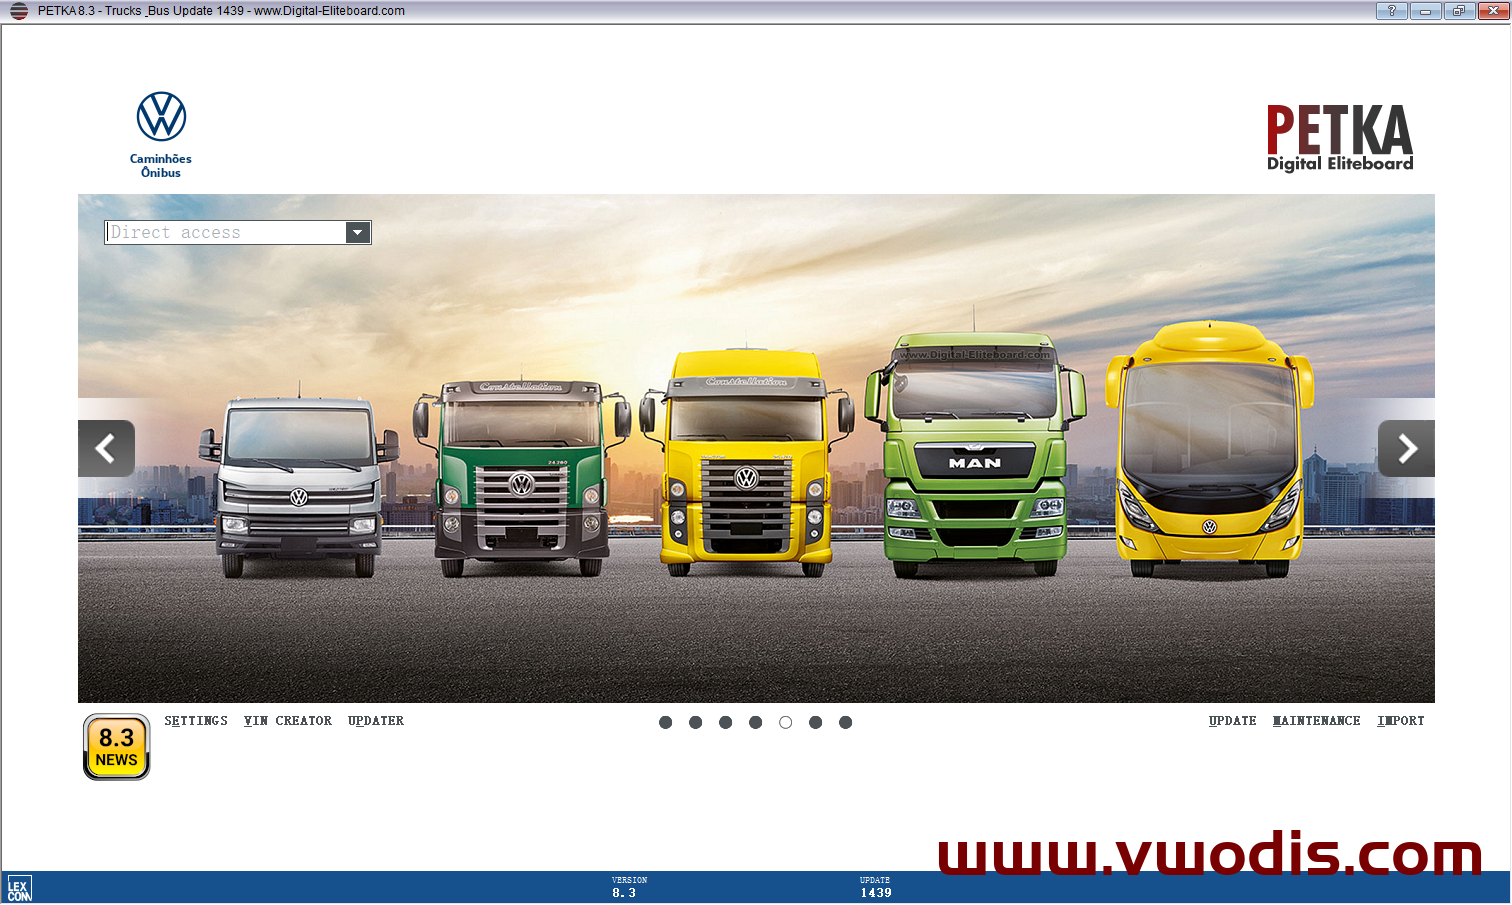Click the green Constellation truck
The width and height of the screenshot is (1512, 905).
point(521,478)
